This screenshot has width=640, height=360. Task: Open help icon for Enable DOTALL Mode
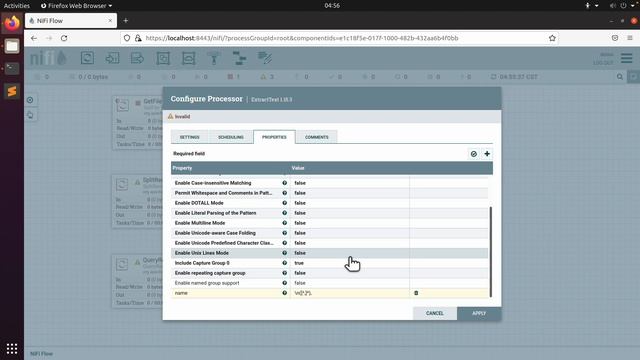(x=284, y=203)
